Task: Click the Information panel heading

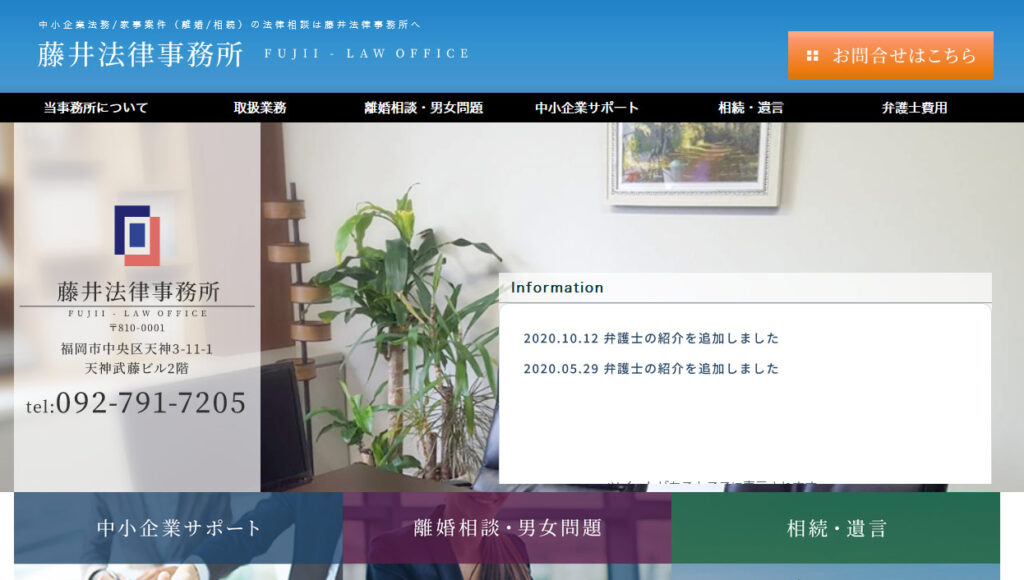Action: point(557,288)
